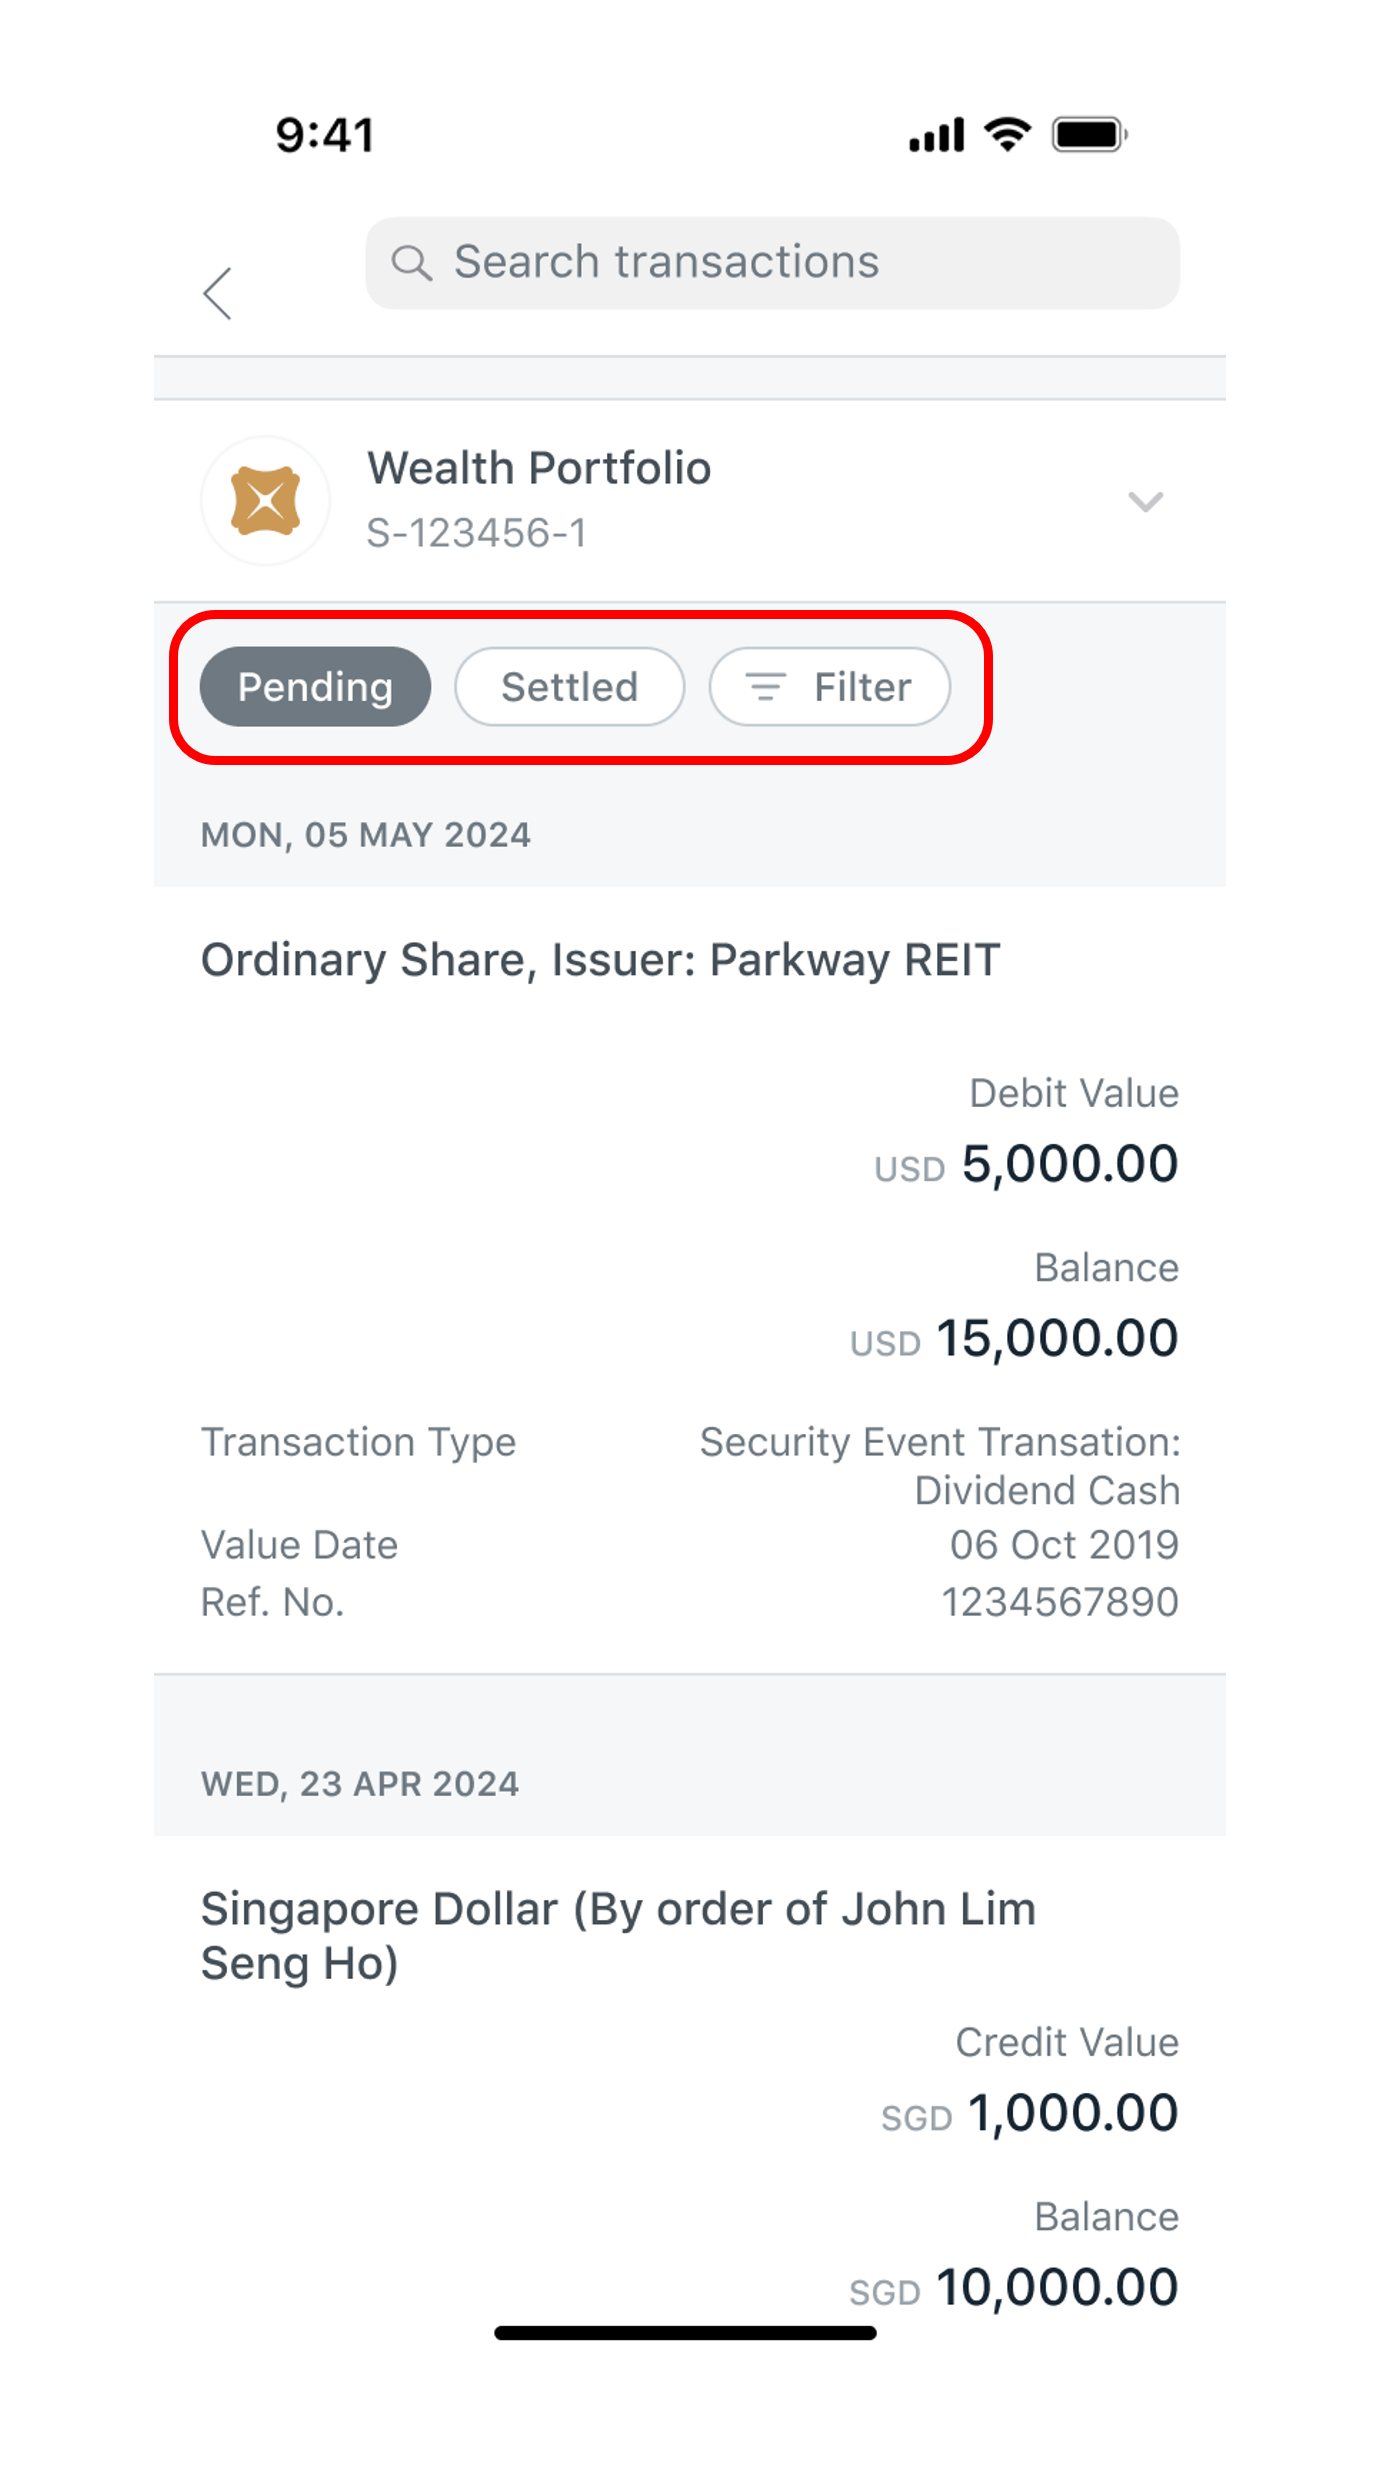Tap the back arrow icon
Screen dimensions: 1374x2475
(217, 293)
